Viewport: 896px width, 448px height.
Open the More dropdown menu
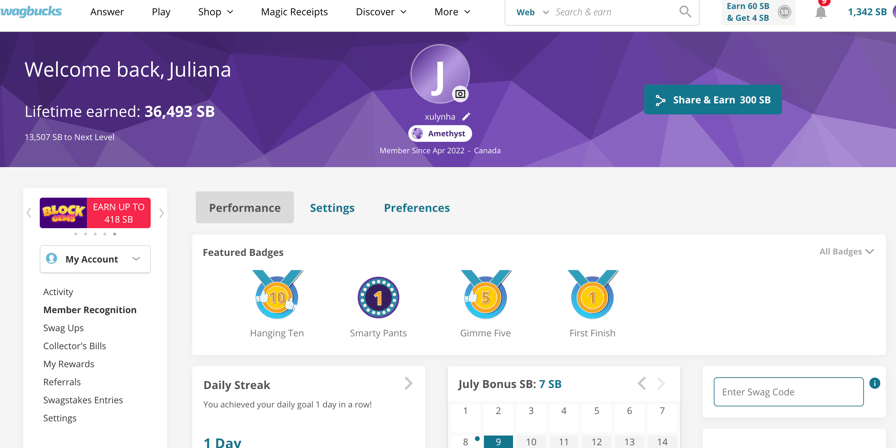[452, 12]
